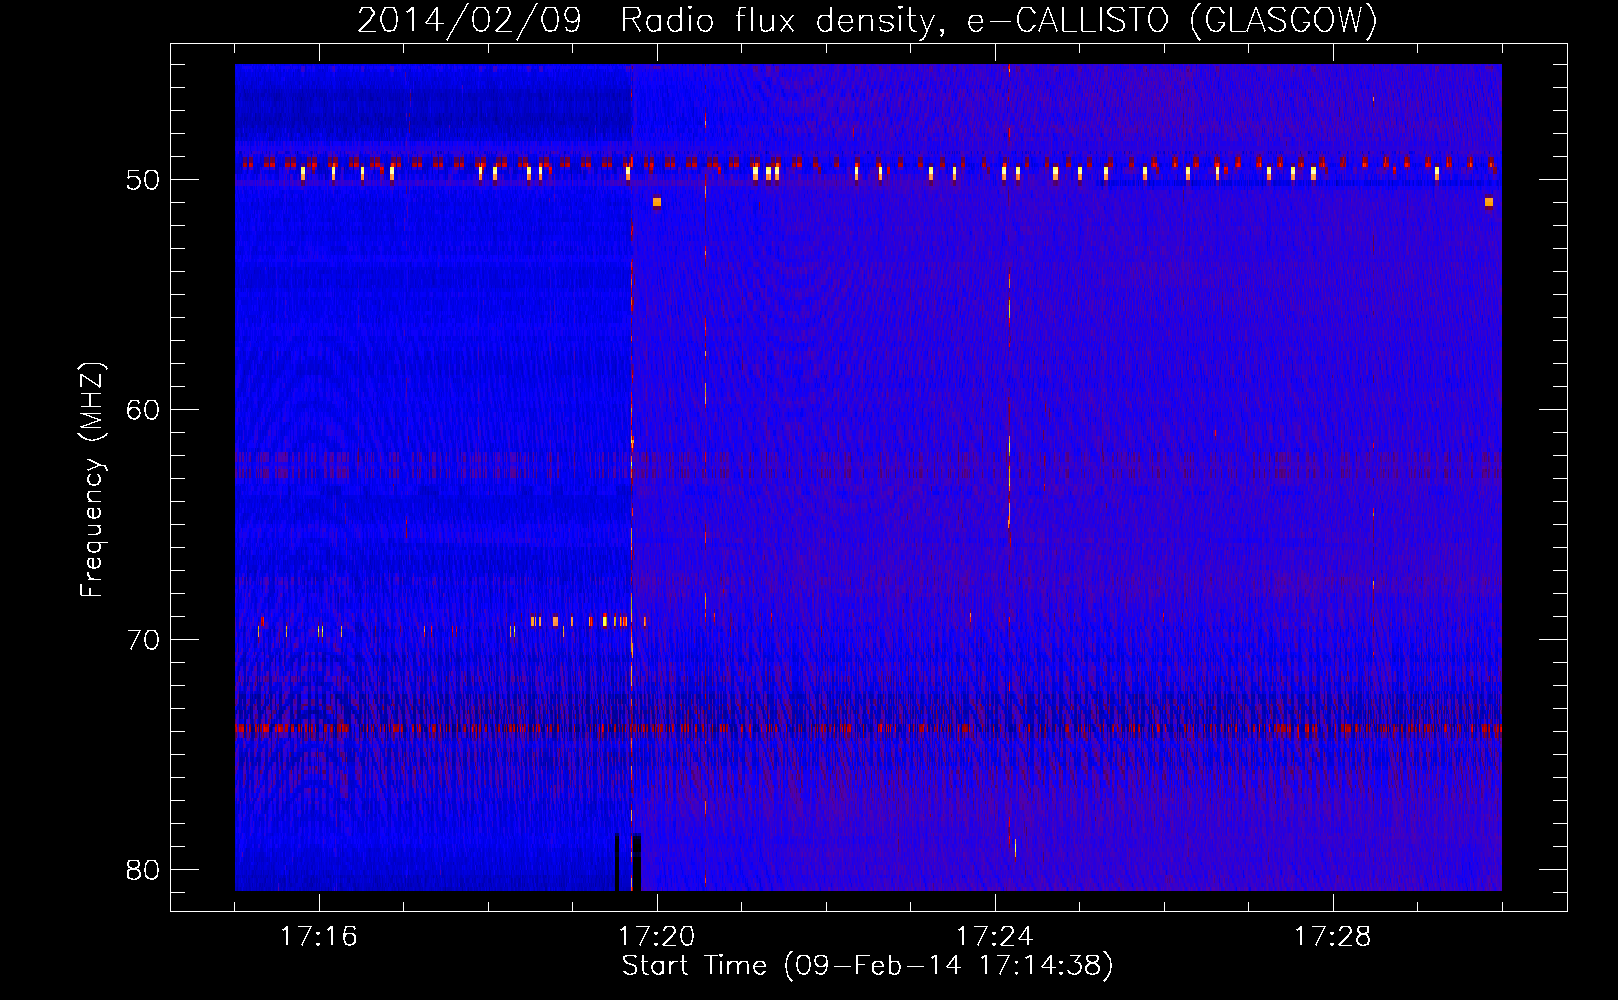Click the 'Frequency (MHZ)' axis label
1618x1000 pixels.
(91, 480)
